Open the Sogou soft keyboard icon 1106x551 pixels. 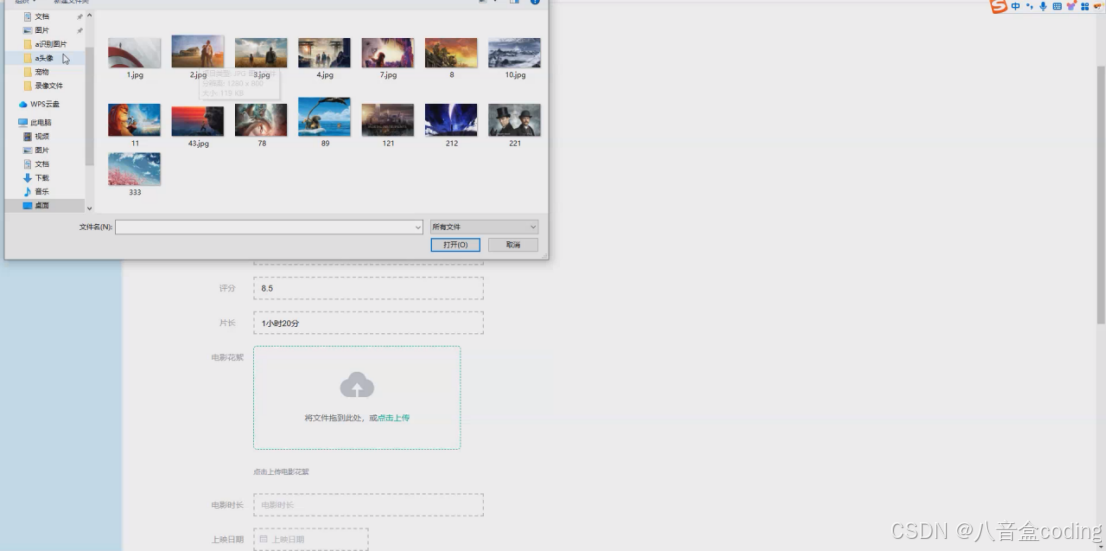1057,6
